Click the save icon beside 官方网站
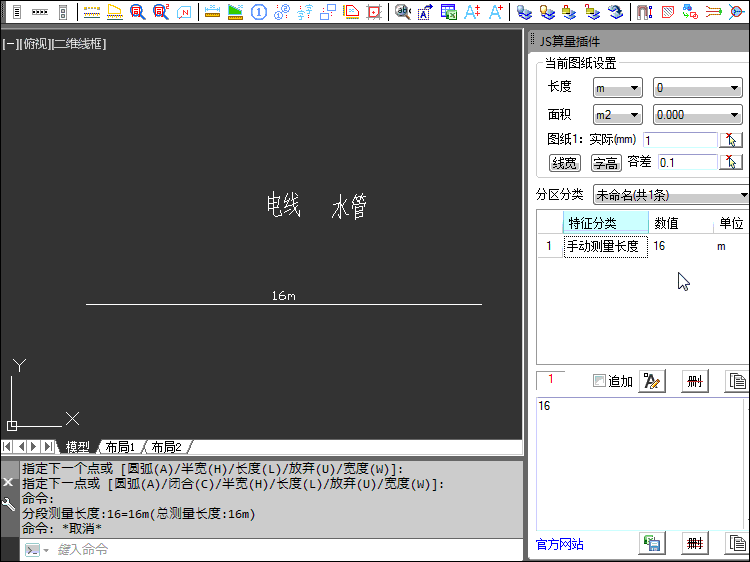 click(x=652, y=544)
